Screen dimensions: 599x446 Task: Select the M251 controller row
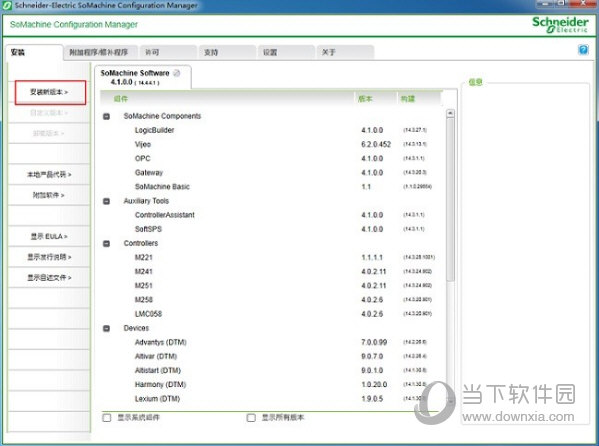(x=271, y=286)
